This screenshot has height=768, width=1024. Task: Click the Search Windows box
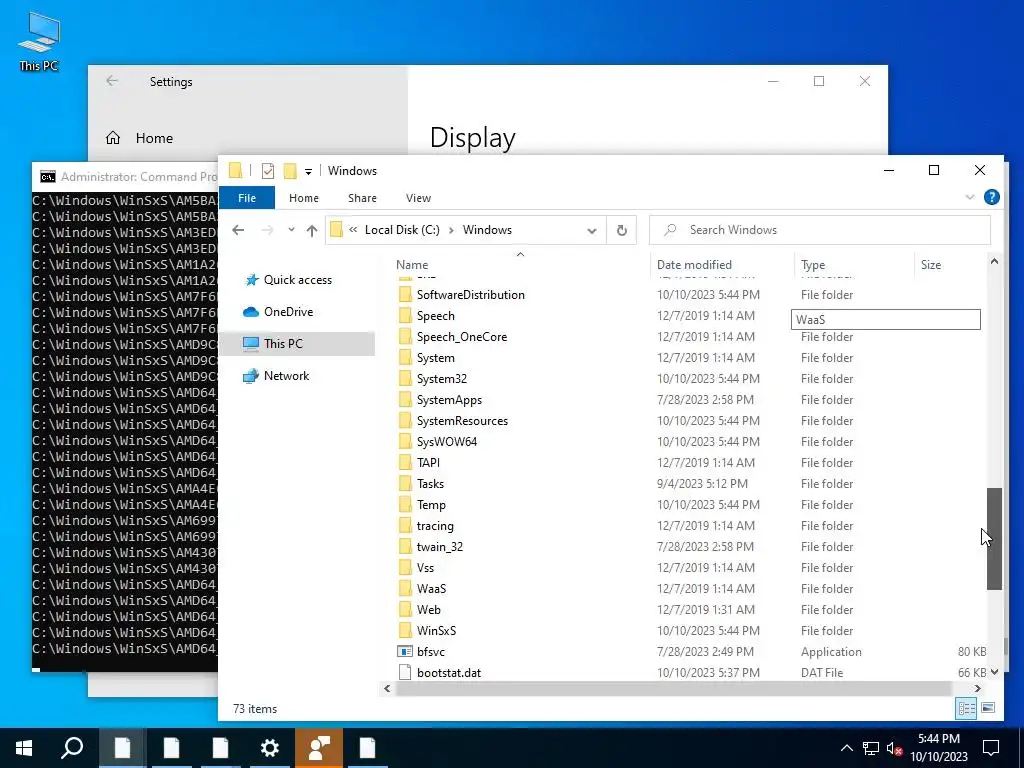coord(820,230)
